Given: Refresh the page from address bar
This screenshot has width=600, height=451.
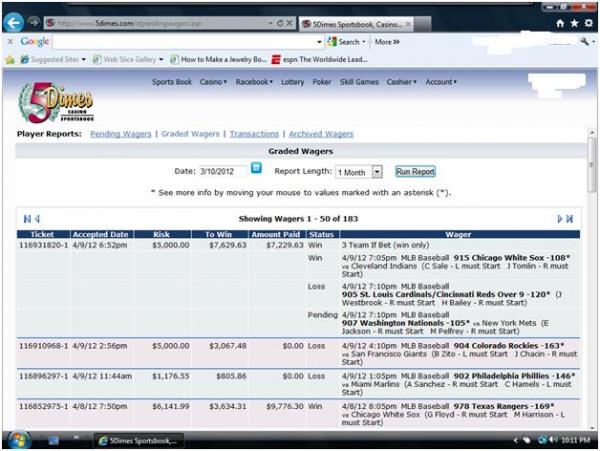Looking at the screenshot, I should 281,23.
